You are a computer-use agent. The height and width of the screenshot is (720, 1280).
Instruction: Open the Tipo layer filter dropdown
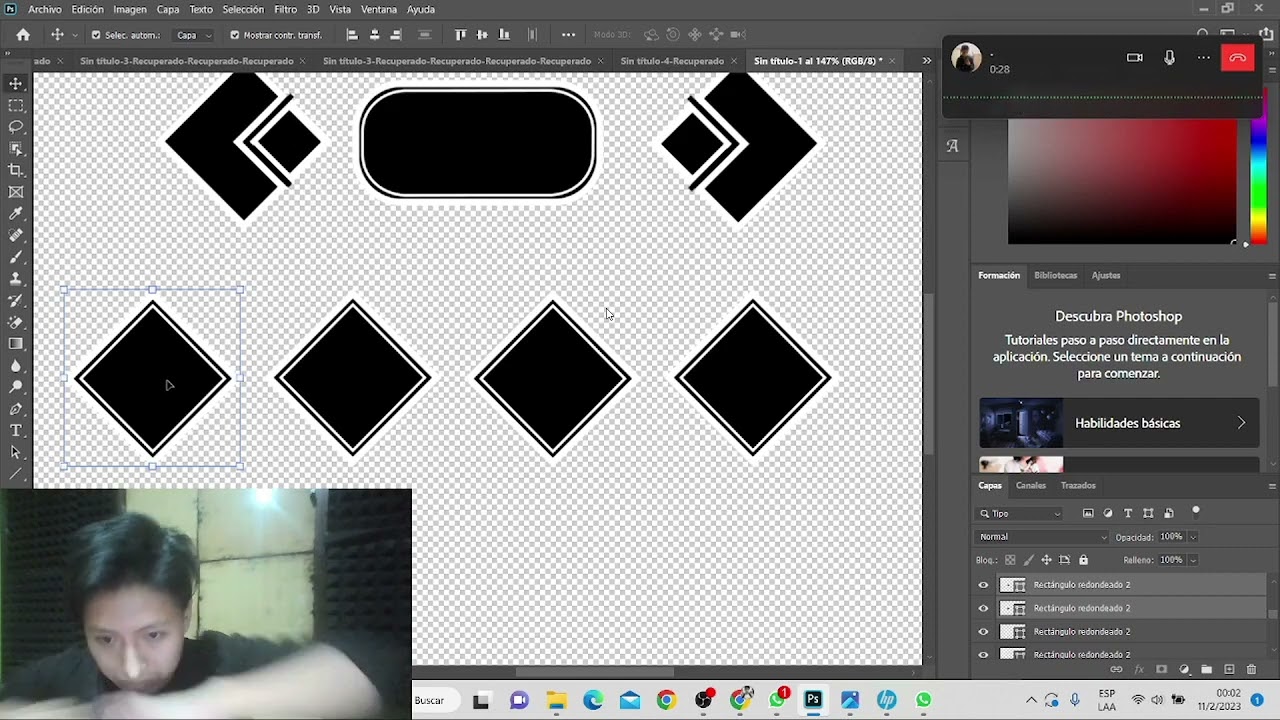tap(1020, 513)
